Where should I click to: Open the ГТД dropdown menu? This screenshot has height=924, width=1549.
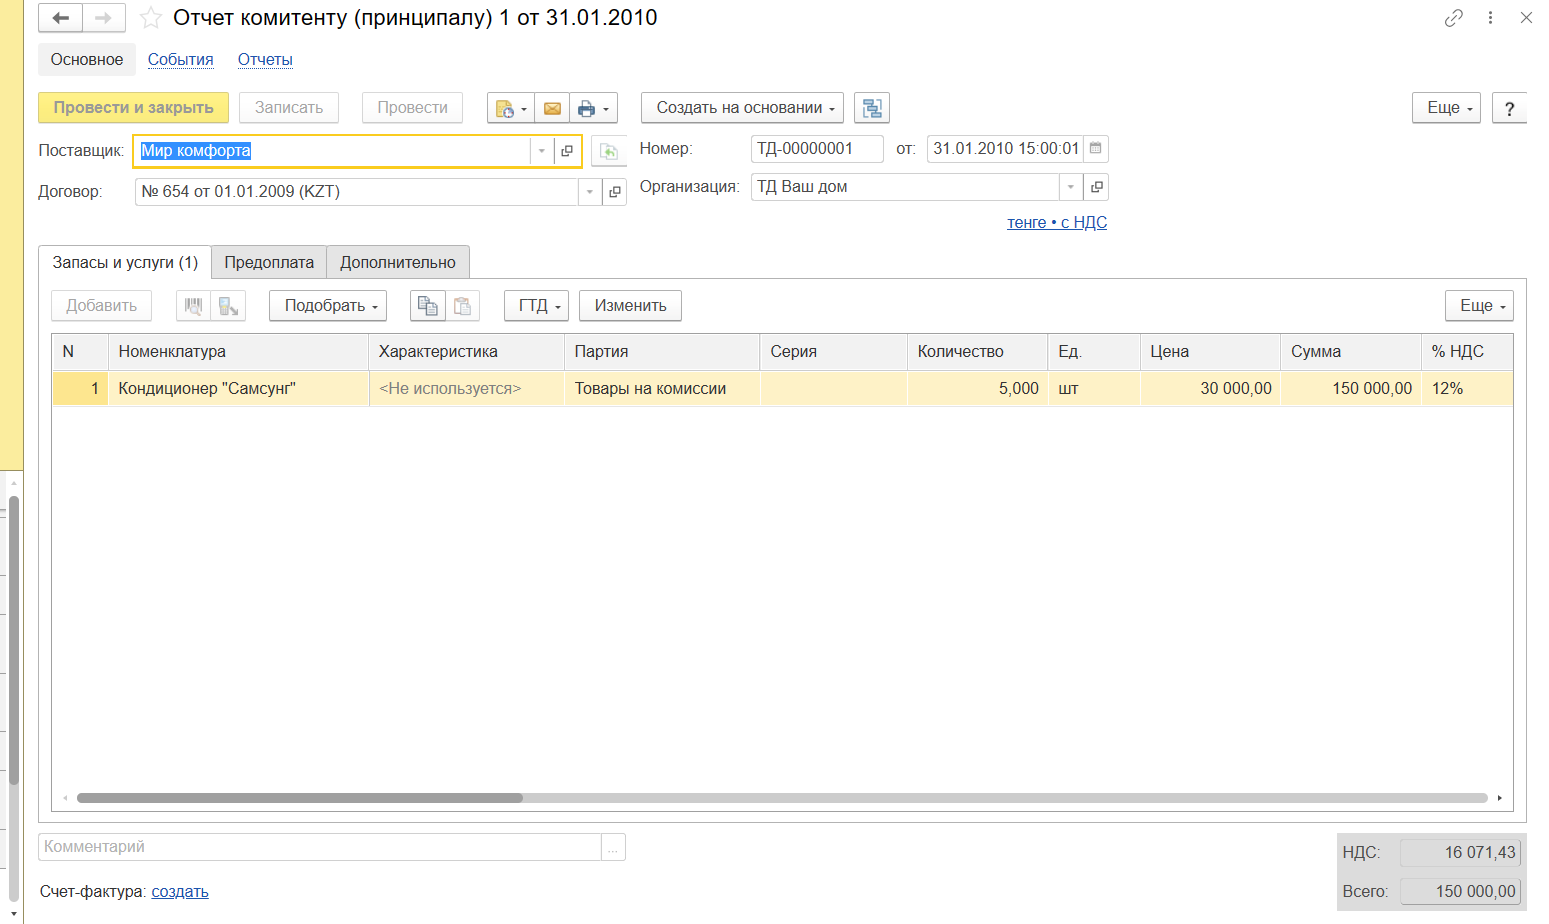(x=536, y=306)
